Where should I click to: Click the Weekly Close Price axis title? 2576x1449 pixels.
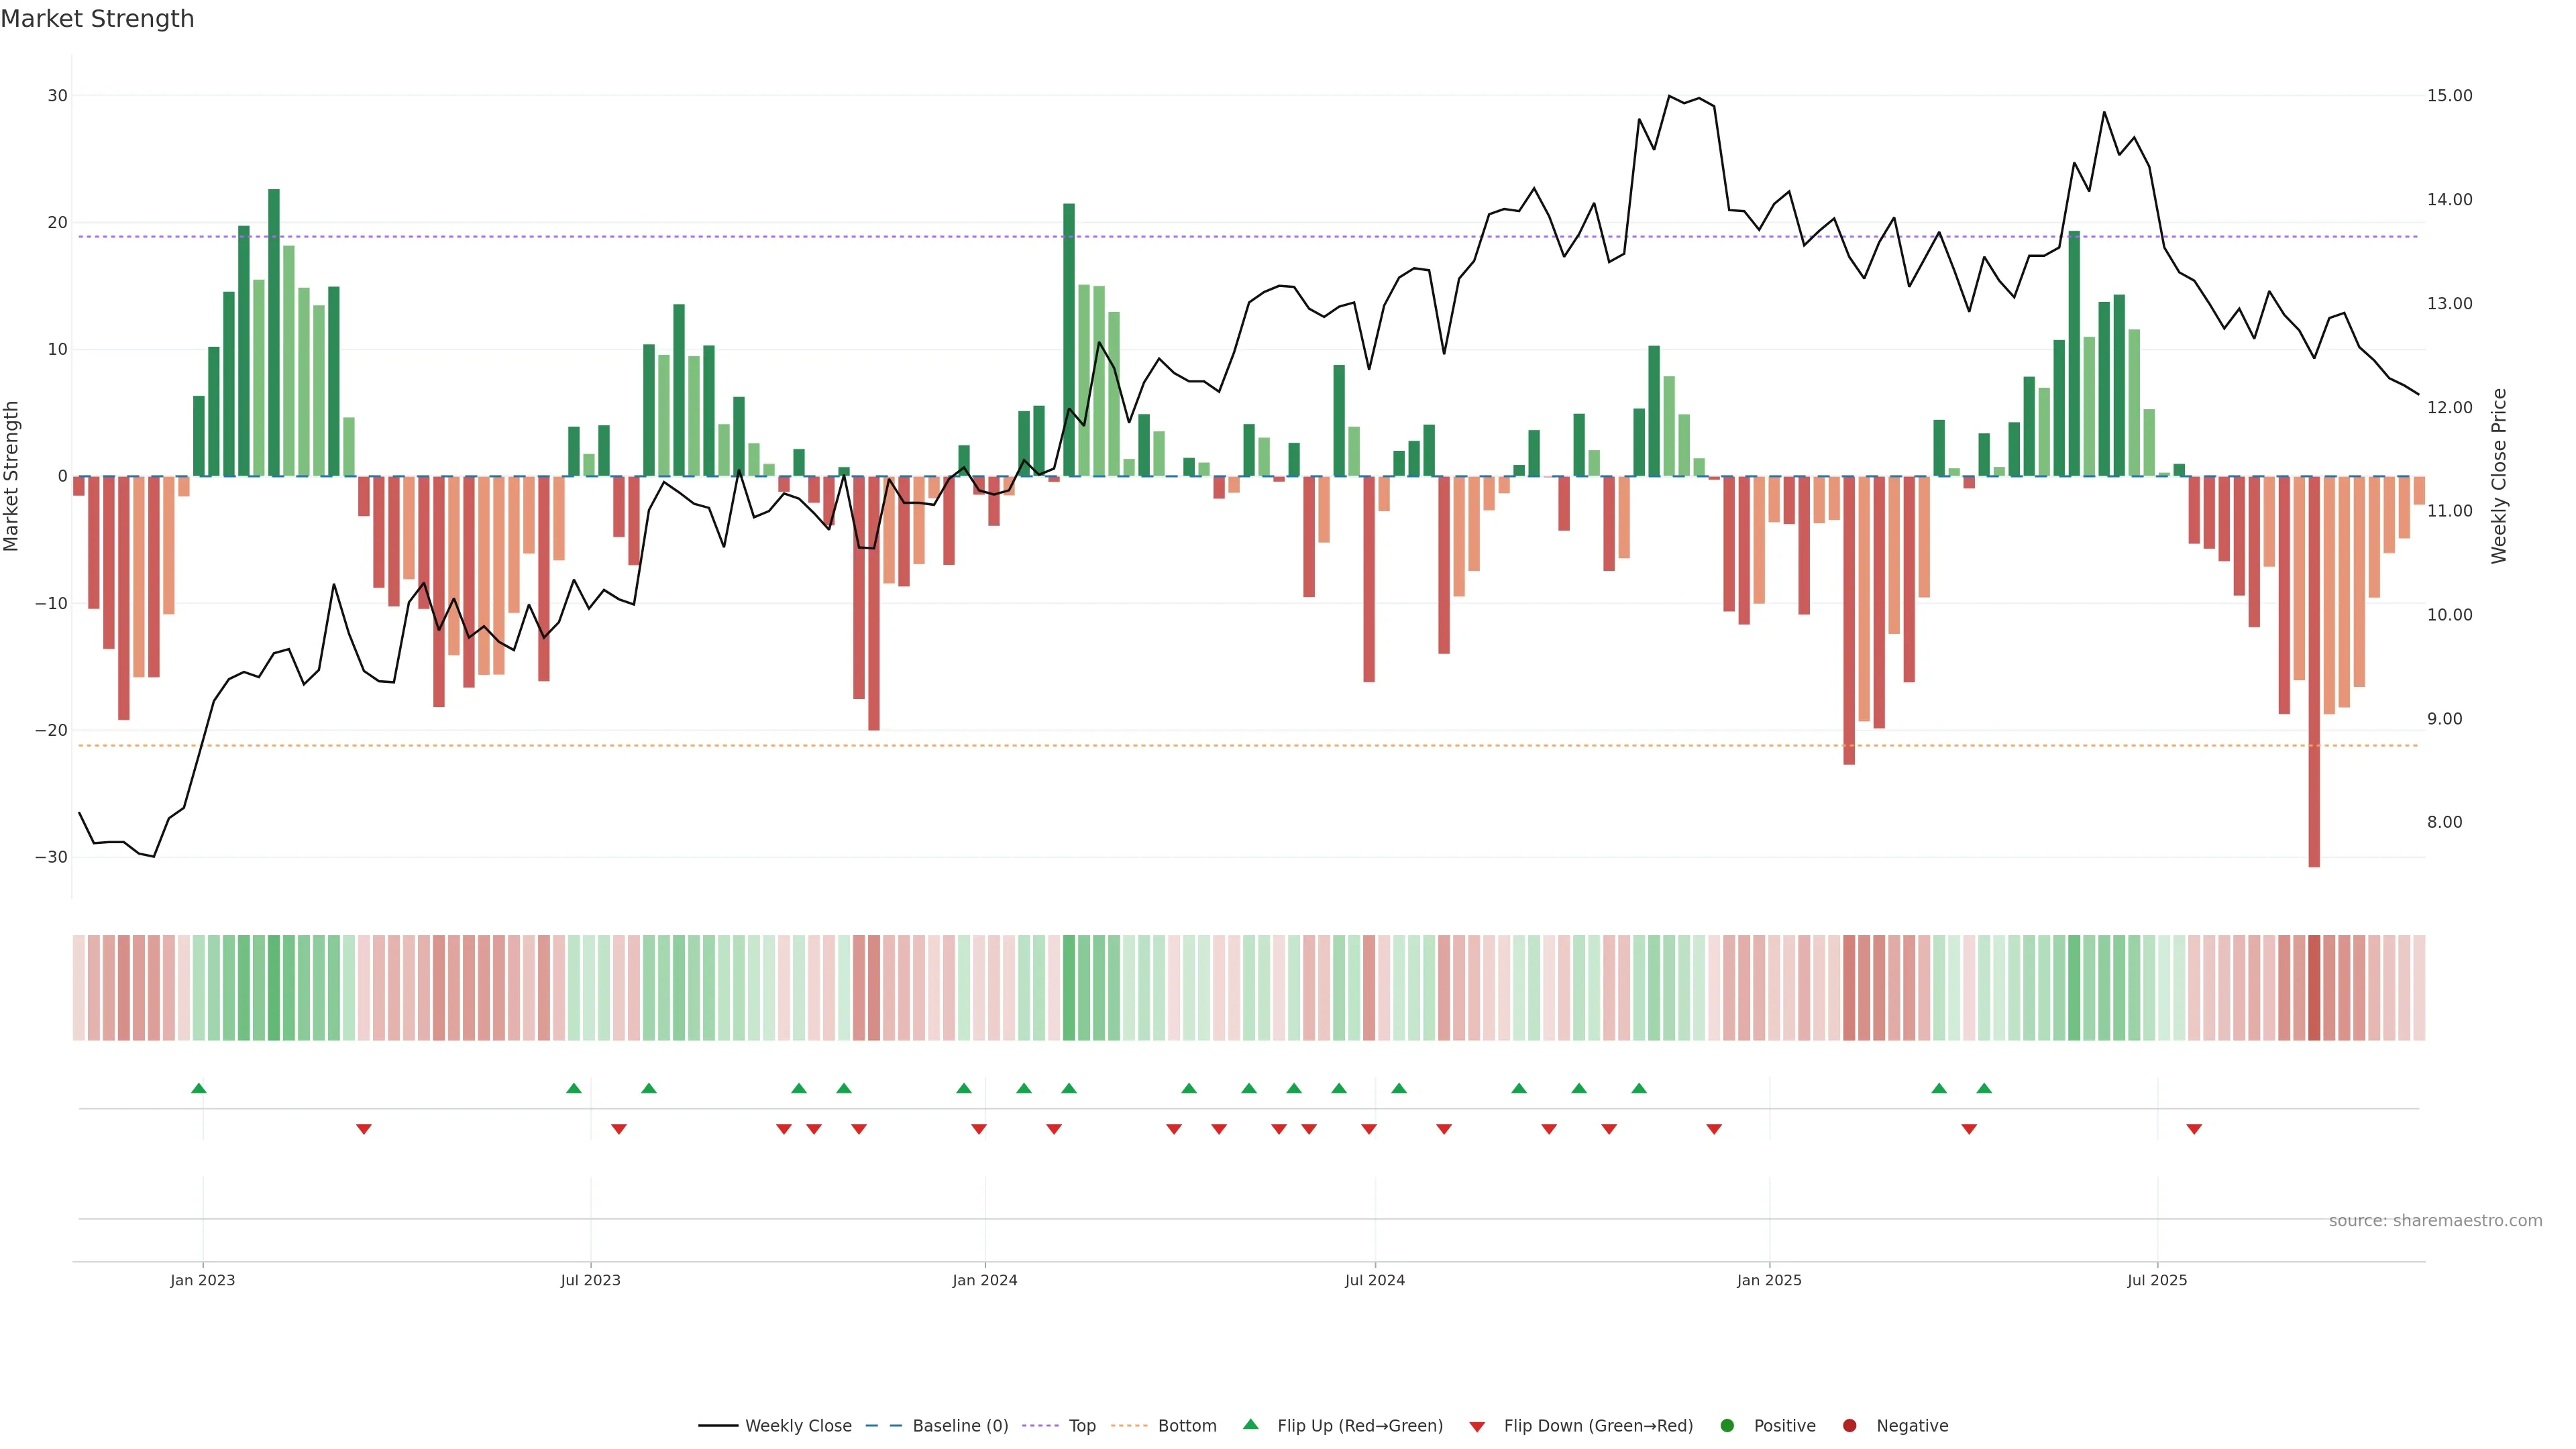tap(2500, 476)
